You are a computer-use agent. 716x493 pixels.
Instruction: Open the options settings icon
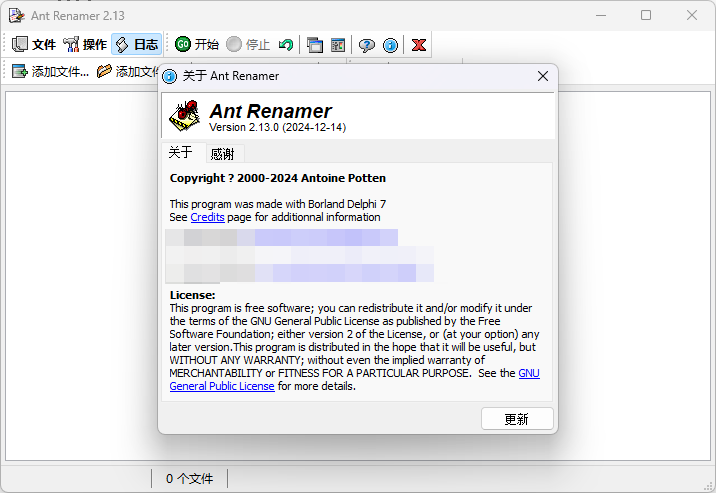338,45
